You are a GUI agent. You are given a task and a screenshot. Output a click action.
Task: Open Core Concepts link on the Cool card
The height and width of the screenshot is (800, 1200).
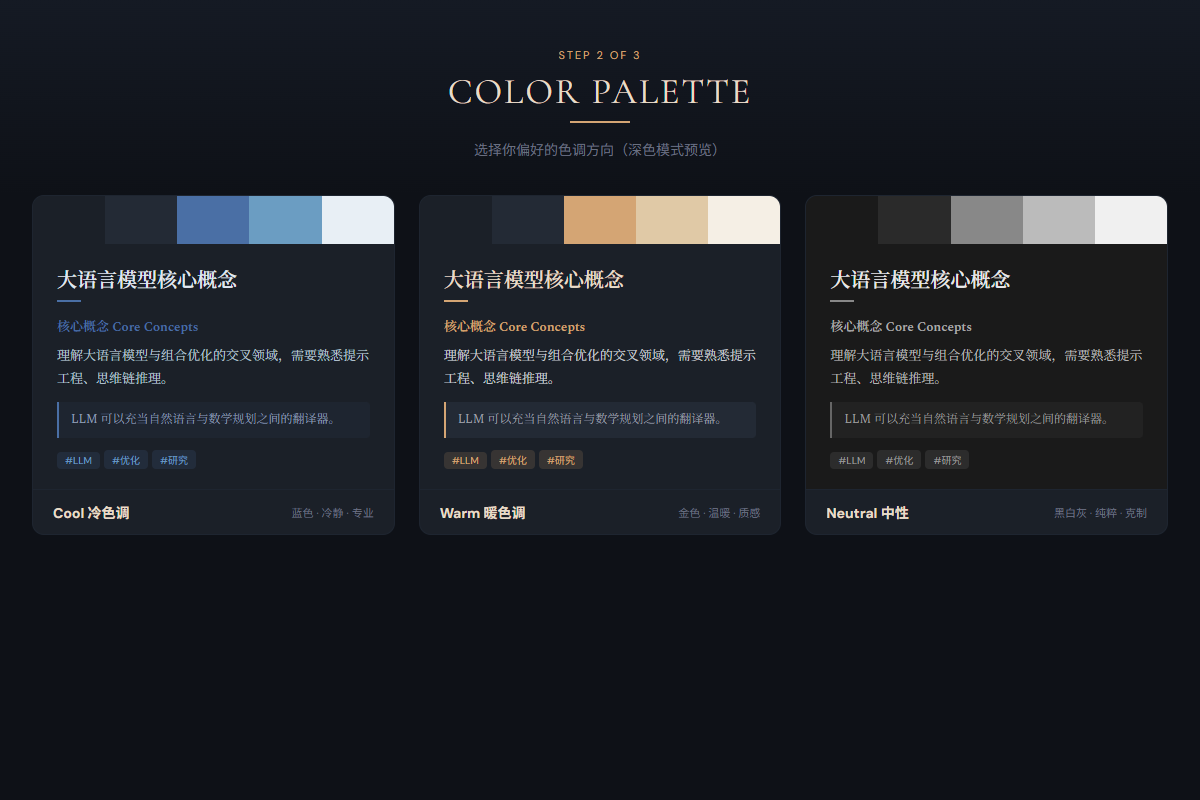point(127,326)
